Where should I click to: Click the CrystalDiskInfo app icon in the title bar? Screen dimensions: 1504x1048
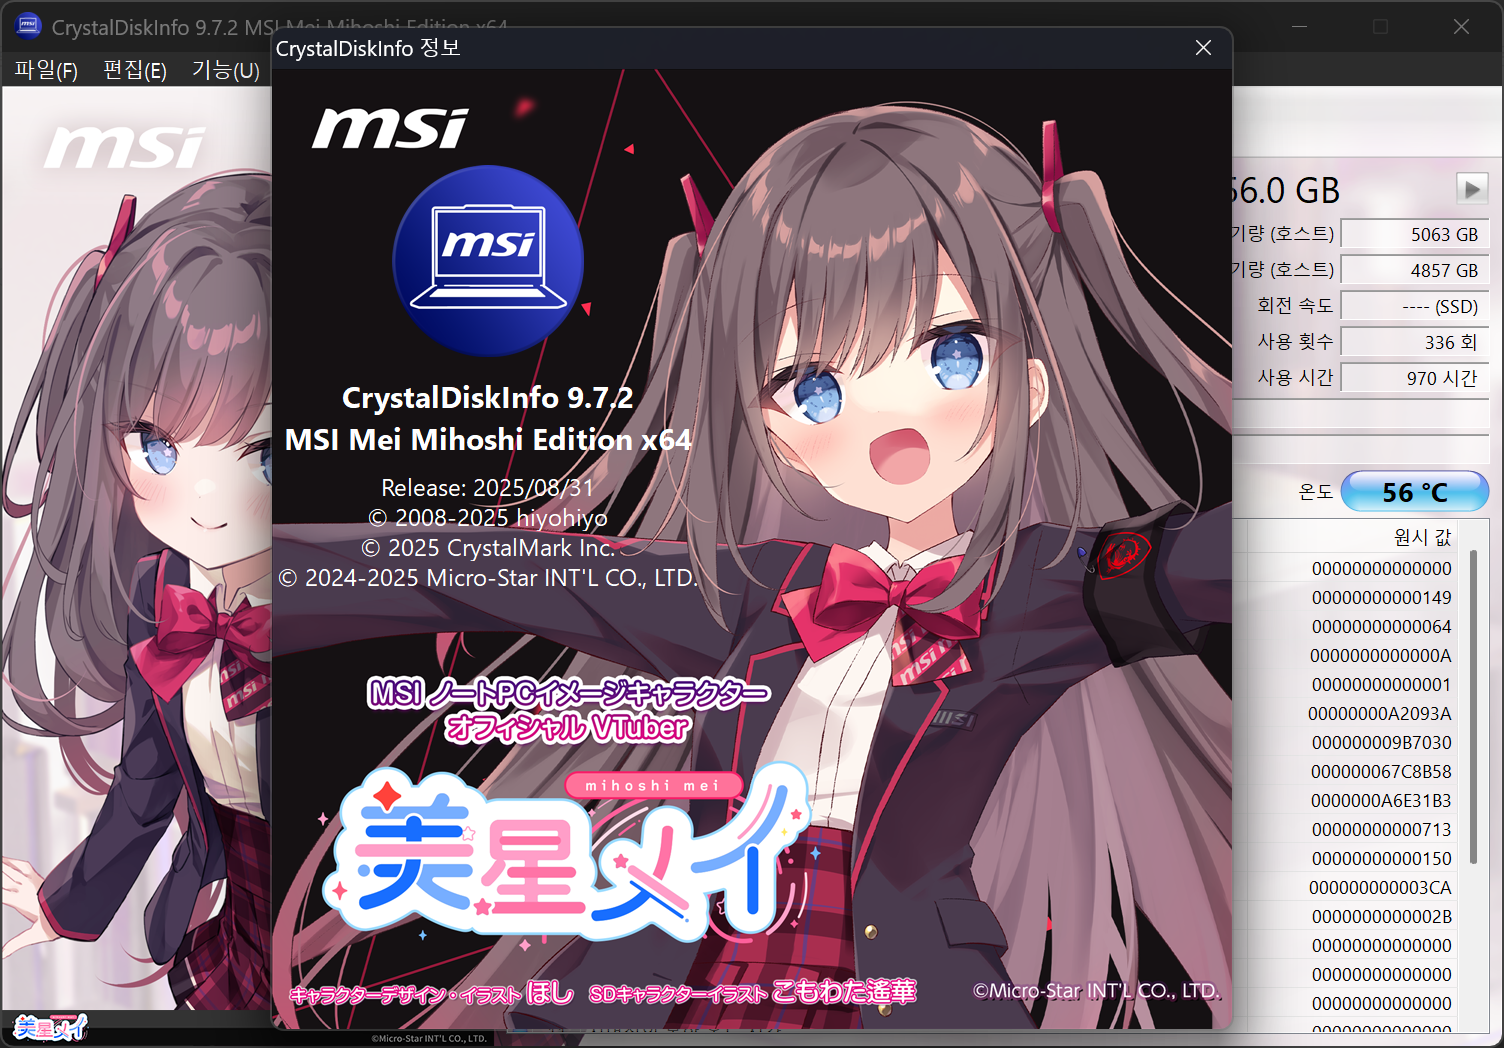click(x=28, y=26)
